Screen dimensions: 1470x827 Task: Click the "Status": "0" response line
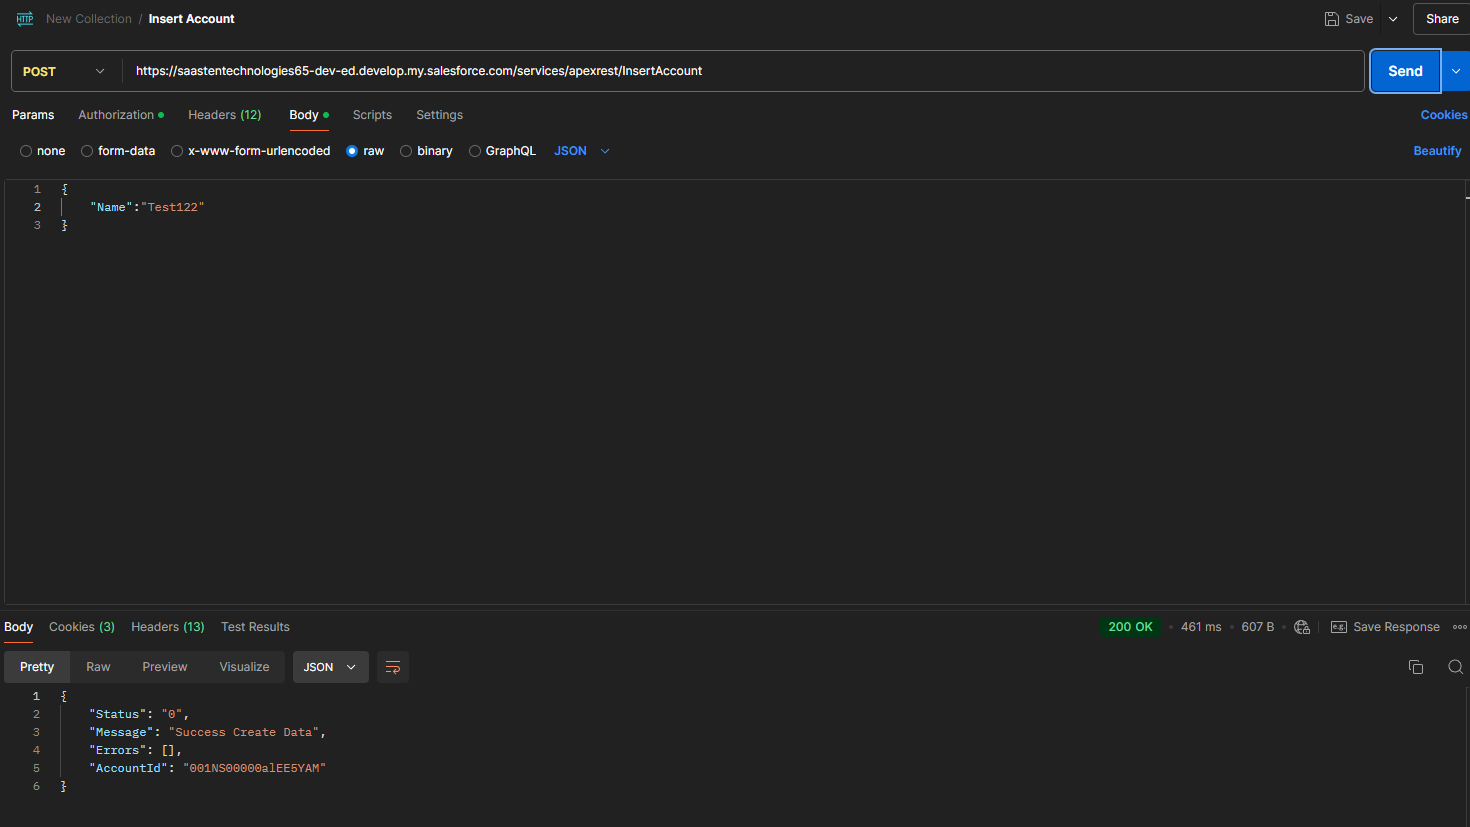coord(139,714)
